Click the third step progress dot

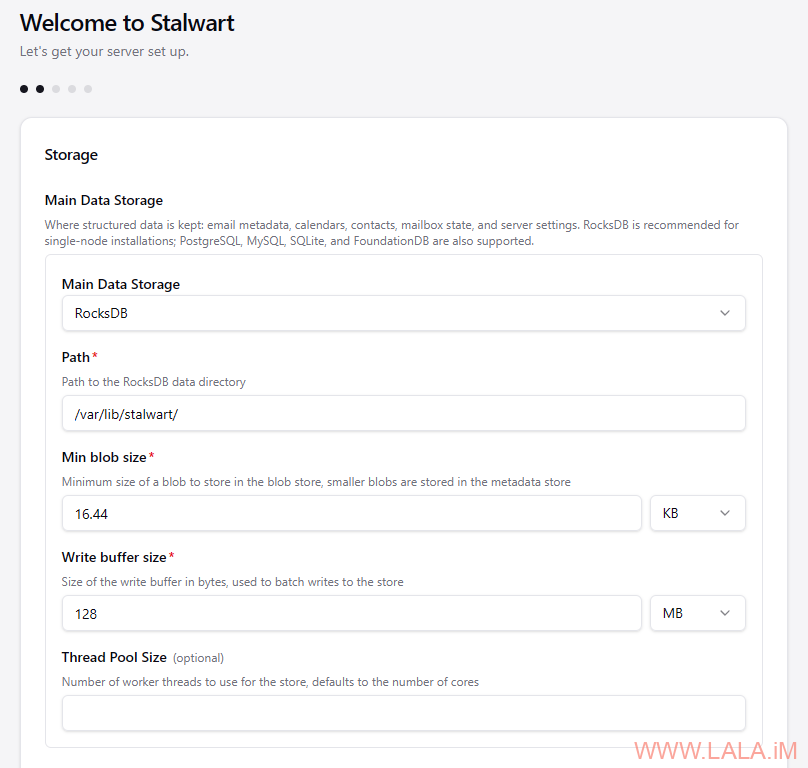(x=56, y=89)
